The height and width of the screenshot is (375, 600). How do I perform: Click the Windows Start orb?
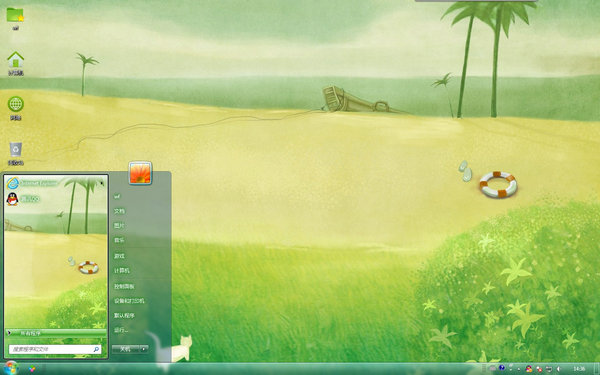tap(10, 368)
